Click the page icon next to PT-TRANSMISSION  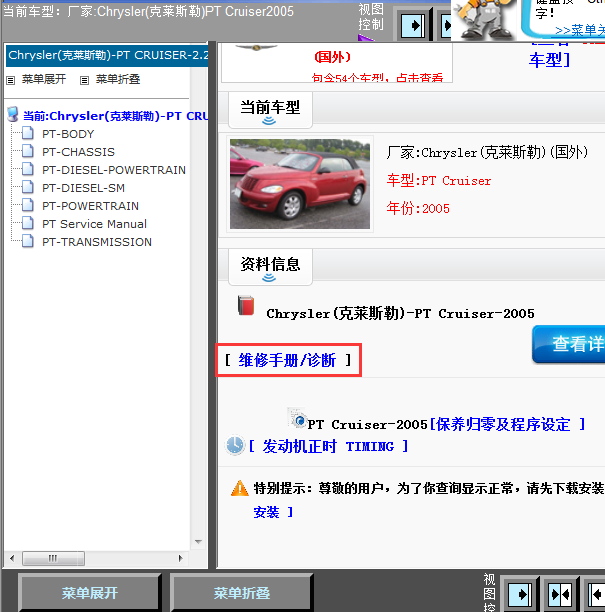[x=27, y=241]
